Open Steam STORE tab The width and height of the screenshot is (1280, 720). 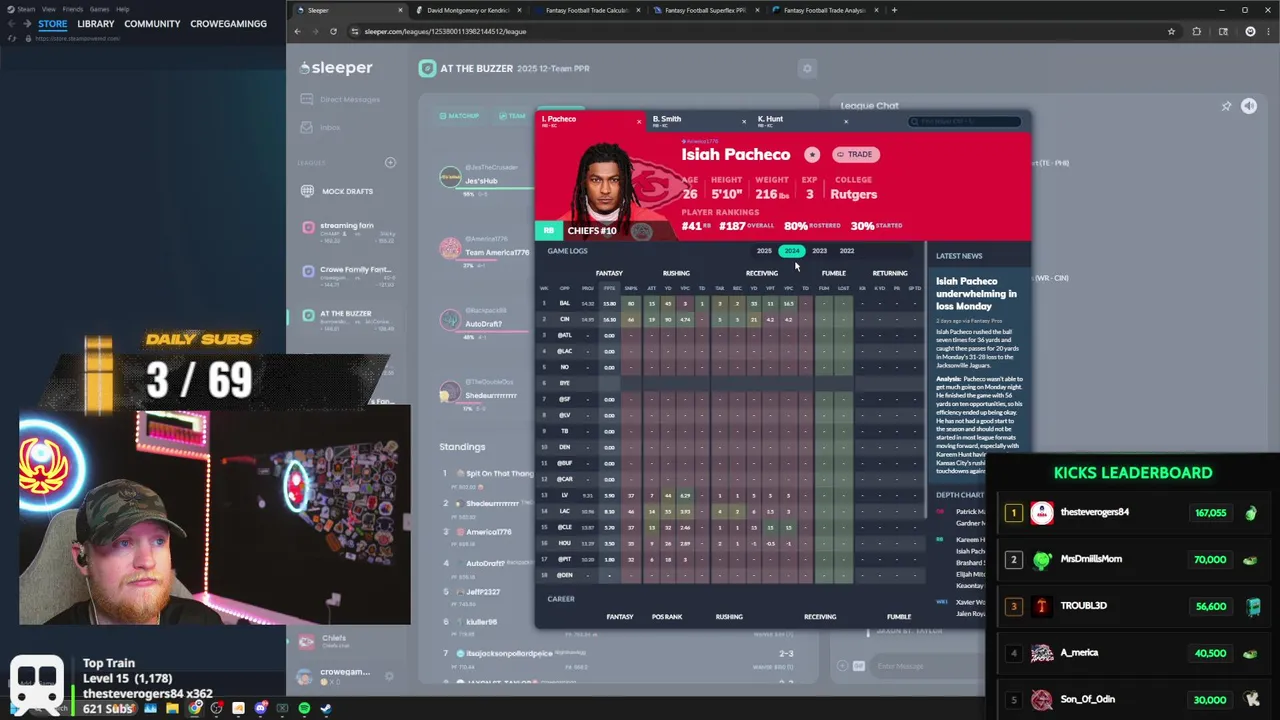point(52,23)
